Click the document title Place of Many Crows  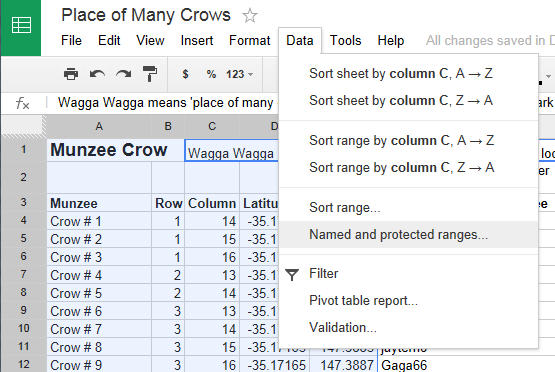(146, 15)
